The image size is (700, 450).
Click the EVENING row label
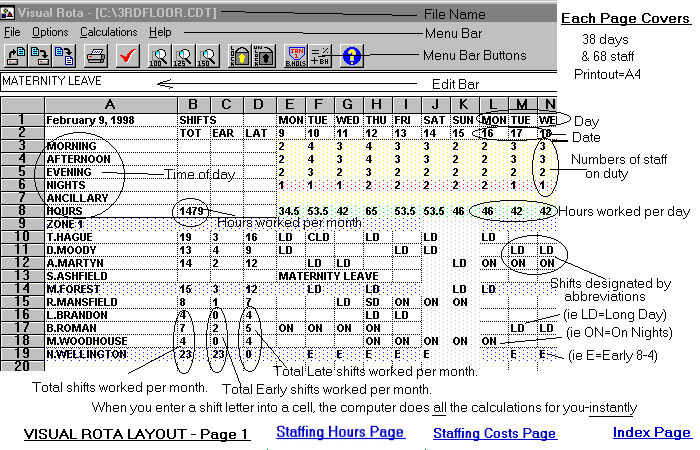(111, 172)
